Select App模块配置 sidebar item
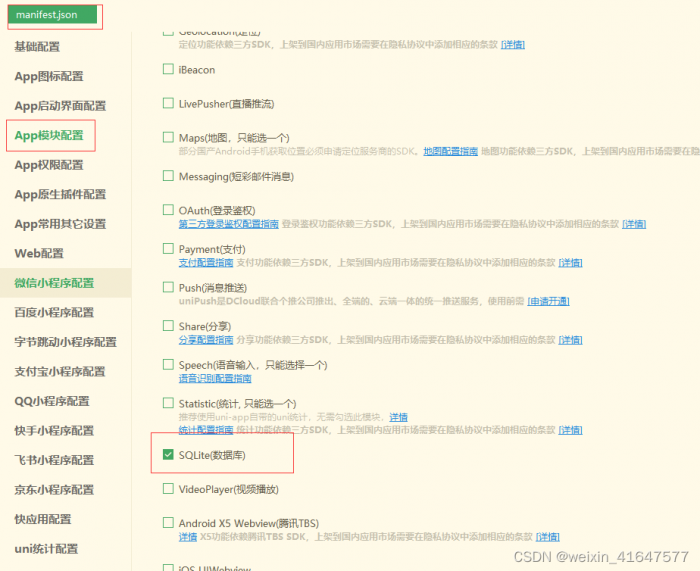 (x=49, y=135)
